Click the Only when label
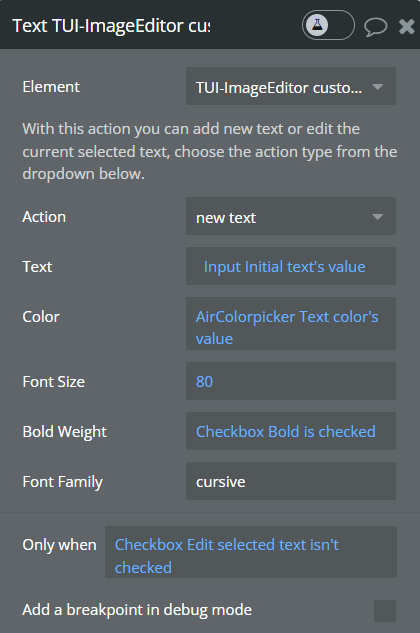The width and height of the screenshot is (420, 633). tap(59, 545)
